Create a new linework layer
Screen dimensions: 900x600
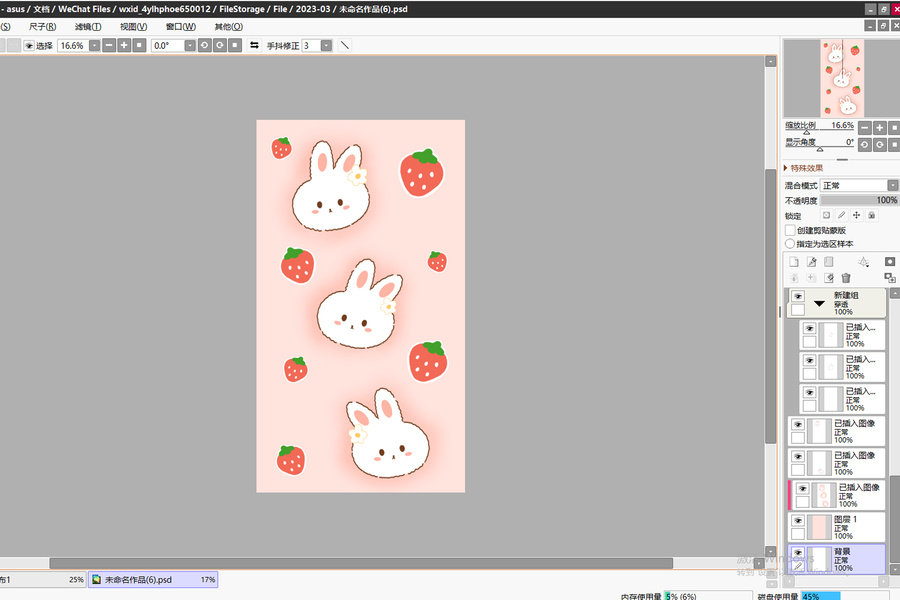[812, 262]
